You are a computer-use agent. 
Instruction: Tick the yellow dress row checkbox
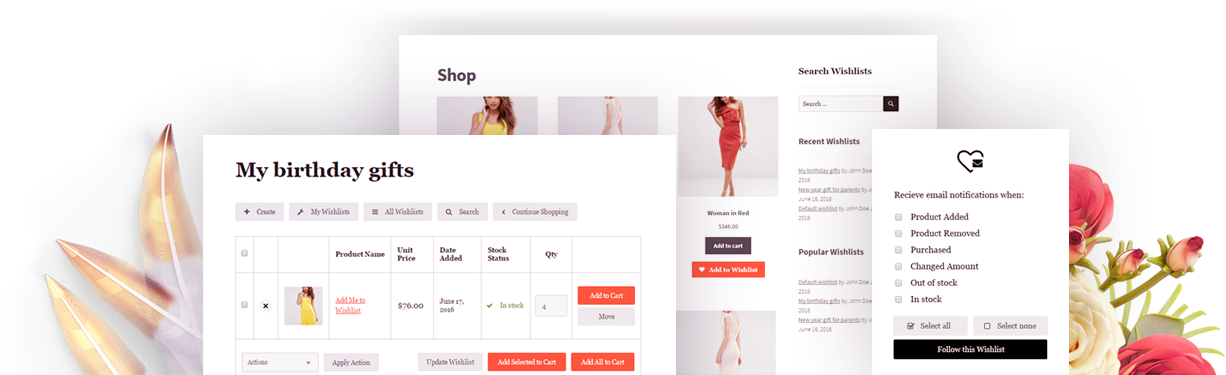click(x=244, y=305)
